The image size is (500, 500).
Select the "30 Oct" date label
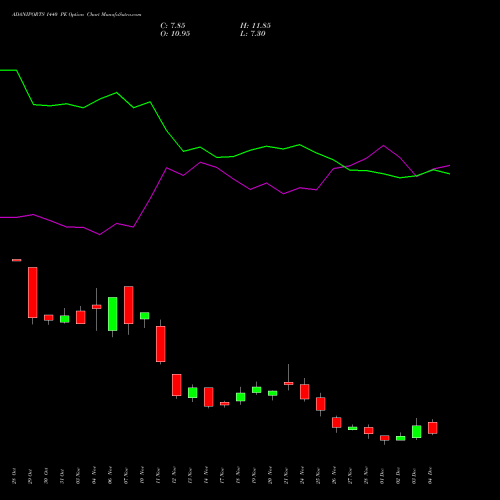[x=46, y=476]
